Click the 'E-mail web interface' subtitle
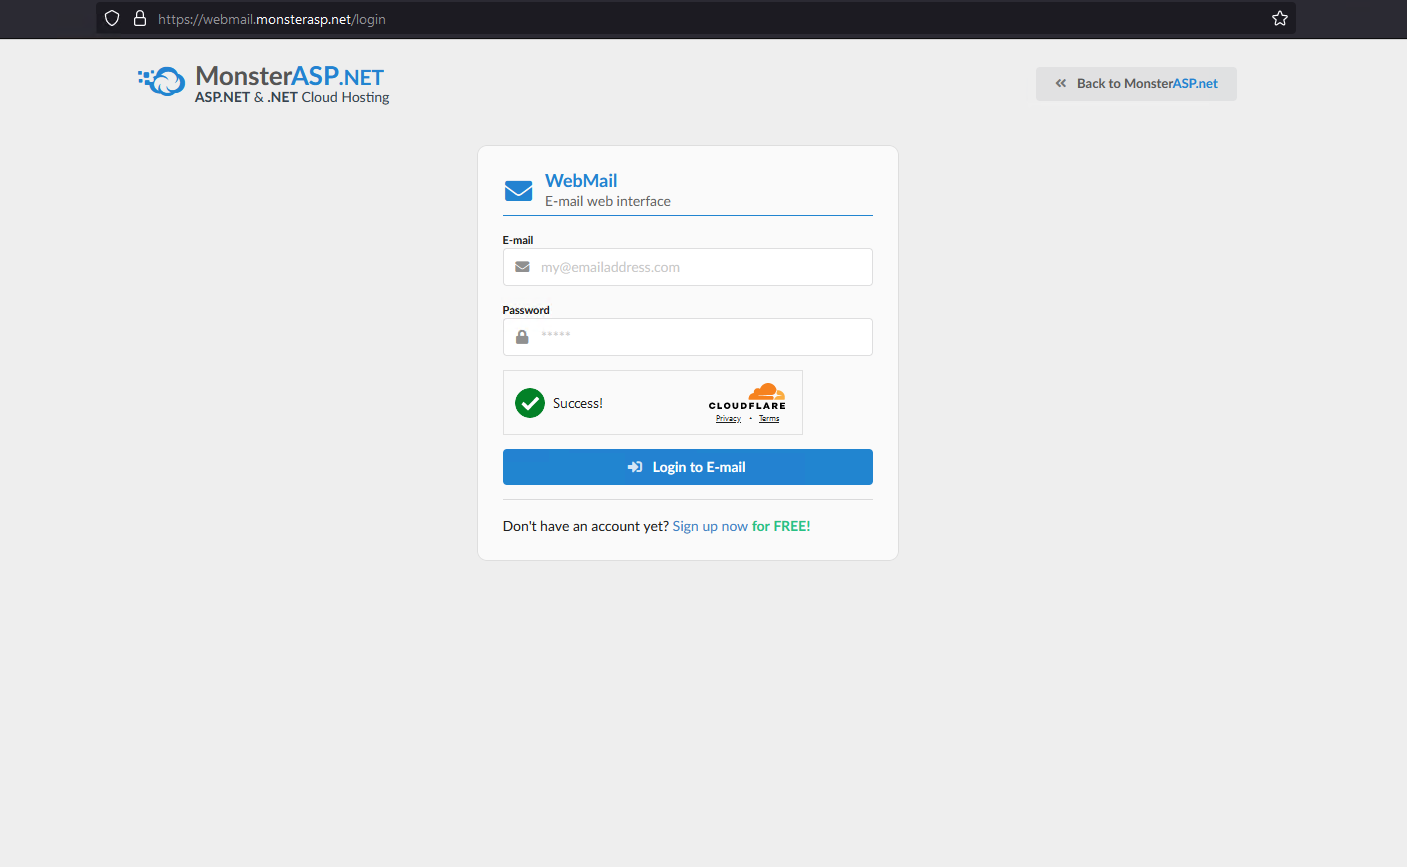Image resolution: width=1407 pixels, height=867 pixels. 608,201
